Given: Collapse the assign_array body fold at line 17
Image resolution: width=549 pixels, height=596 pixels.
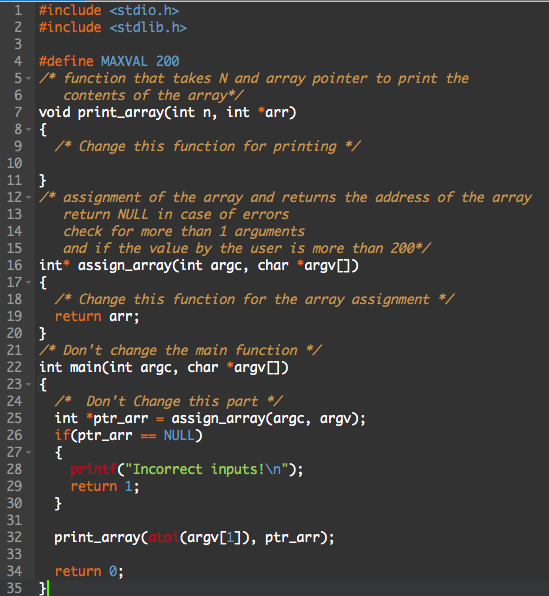Looking at the screenshot, I should tap(29, 283).
